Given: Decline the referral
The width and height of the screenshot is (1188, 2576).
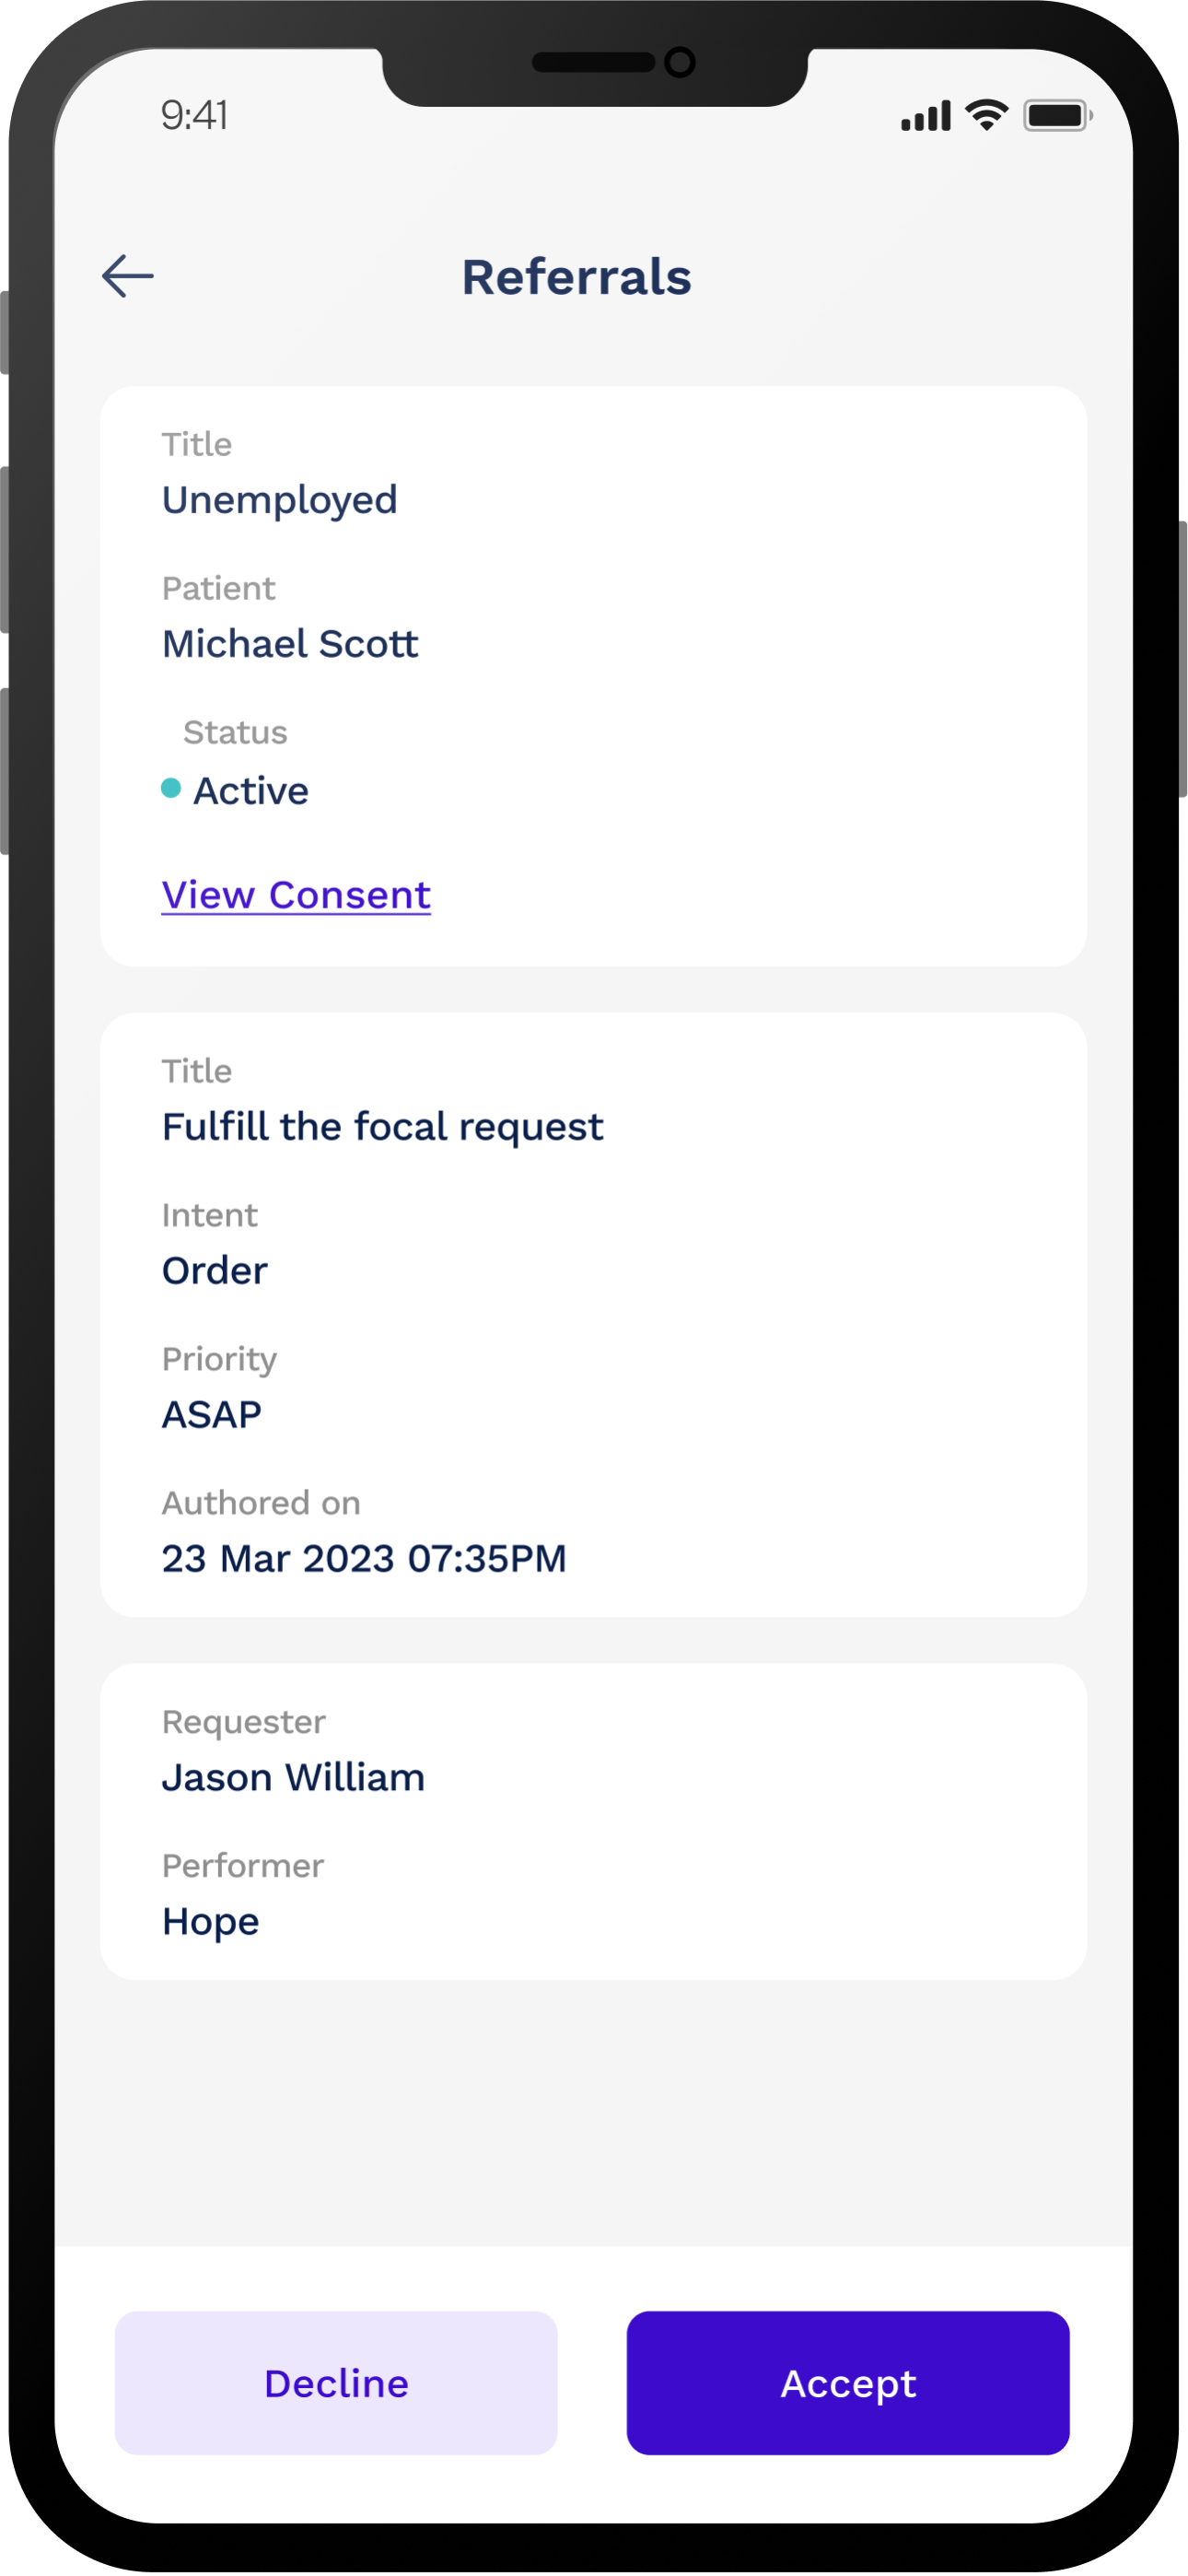Looking at the screenshot, I should click(336, 2382).
